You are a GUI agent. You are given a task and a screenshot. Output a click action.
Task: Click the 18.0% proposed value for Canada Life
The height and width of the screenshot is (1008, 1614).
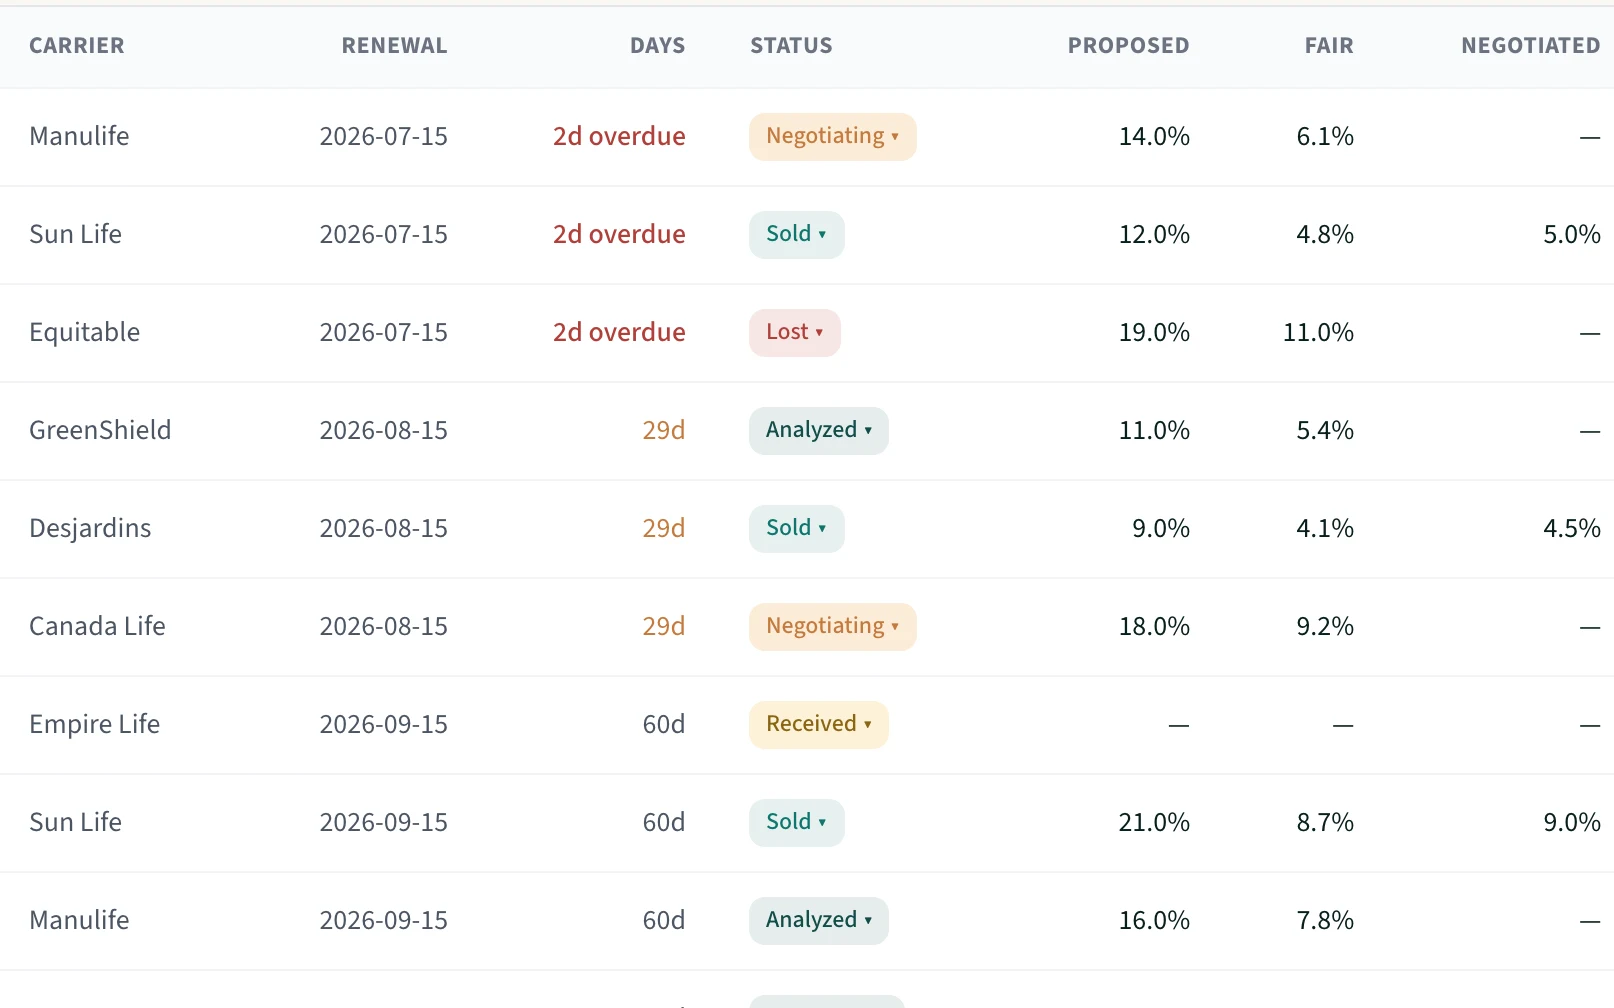click(x=1154, y=627)
